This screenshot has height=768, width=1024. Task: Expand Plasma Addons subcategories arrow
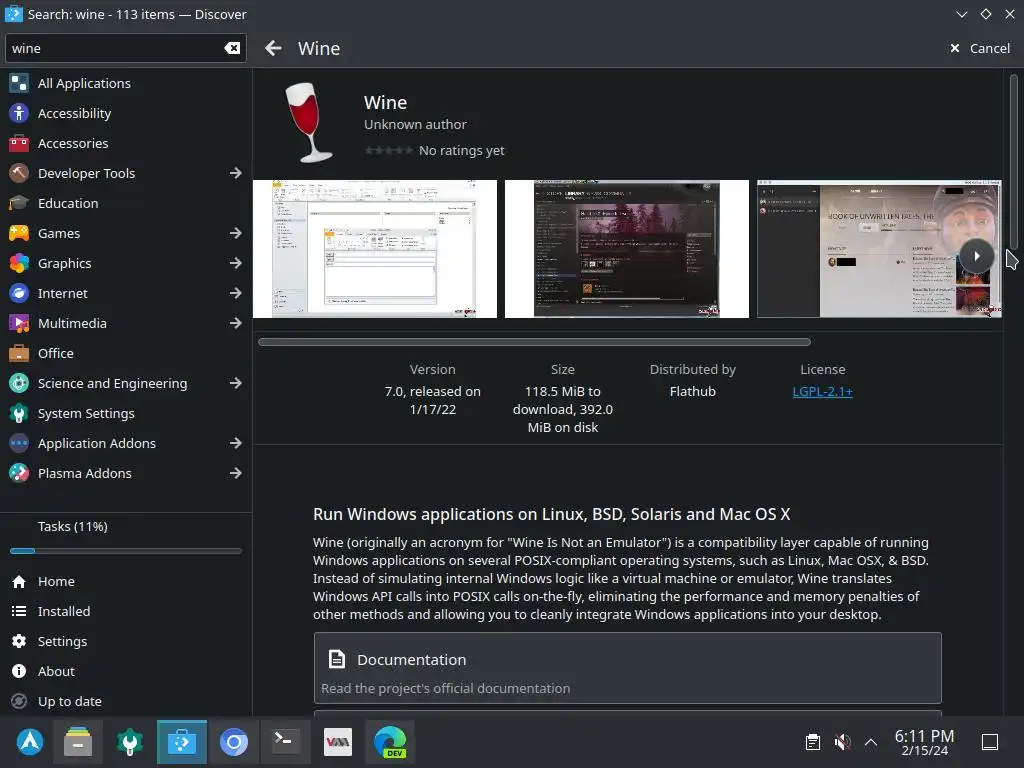tap(236, 473)
